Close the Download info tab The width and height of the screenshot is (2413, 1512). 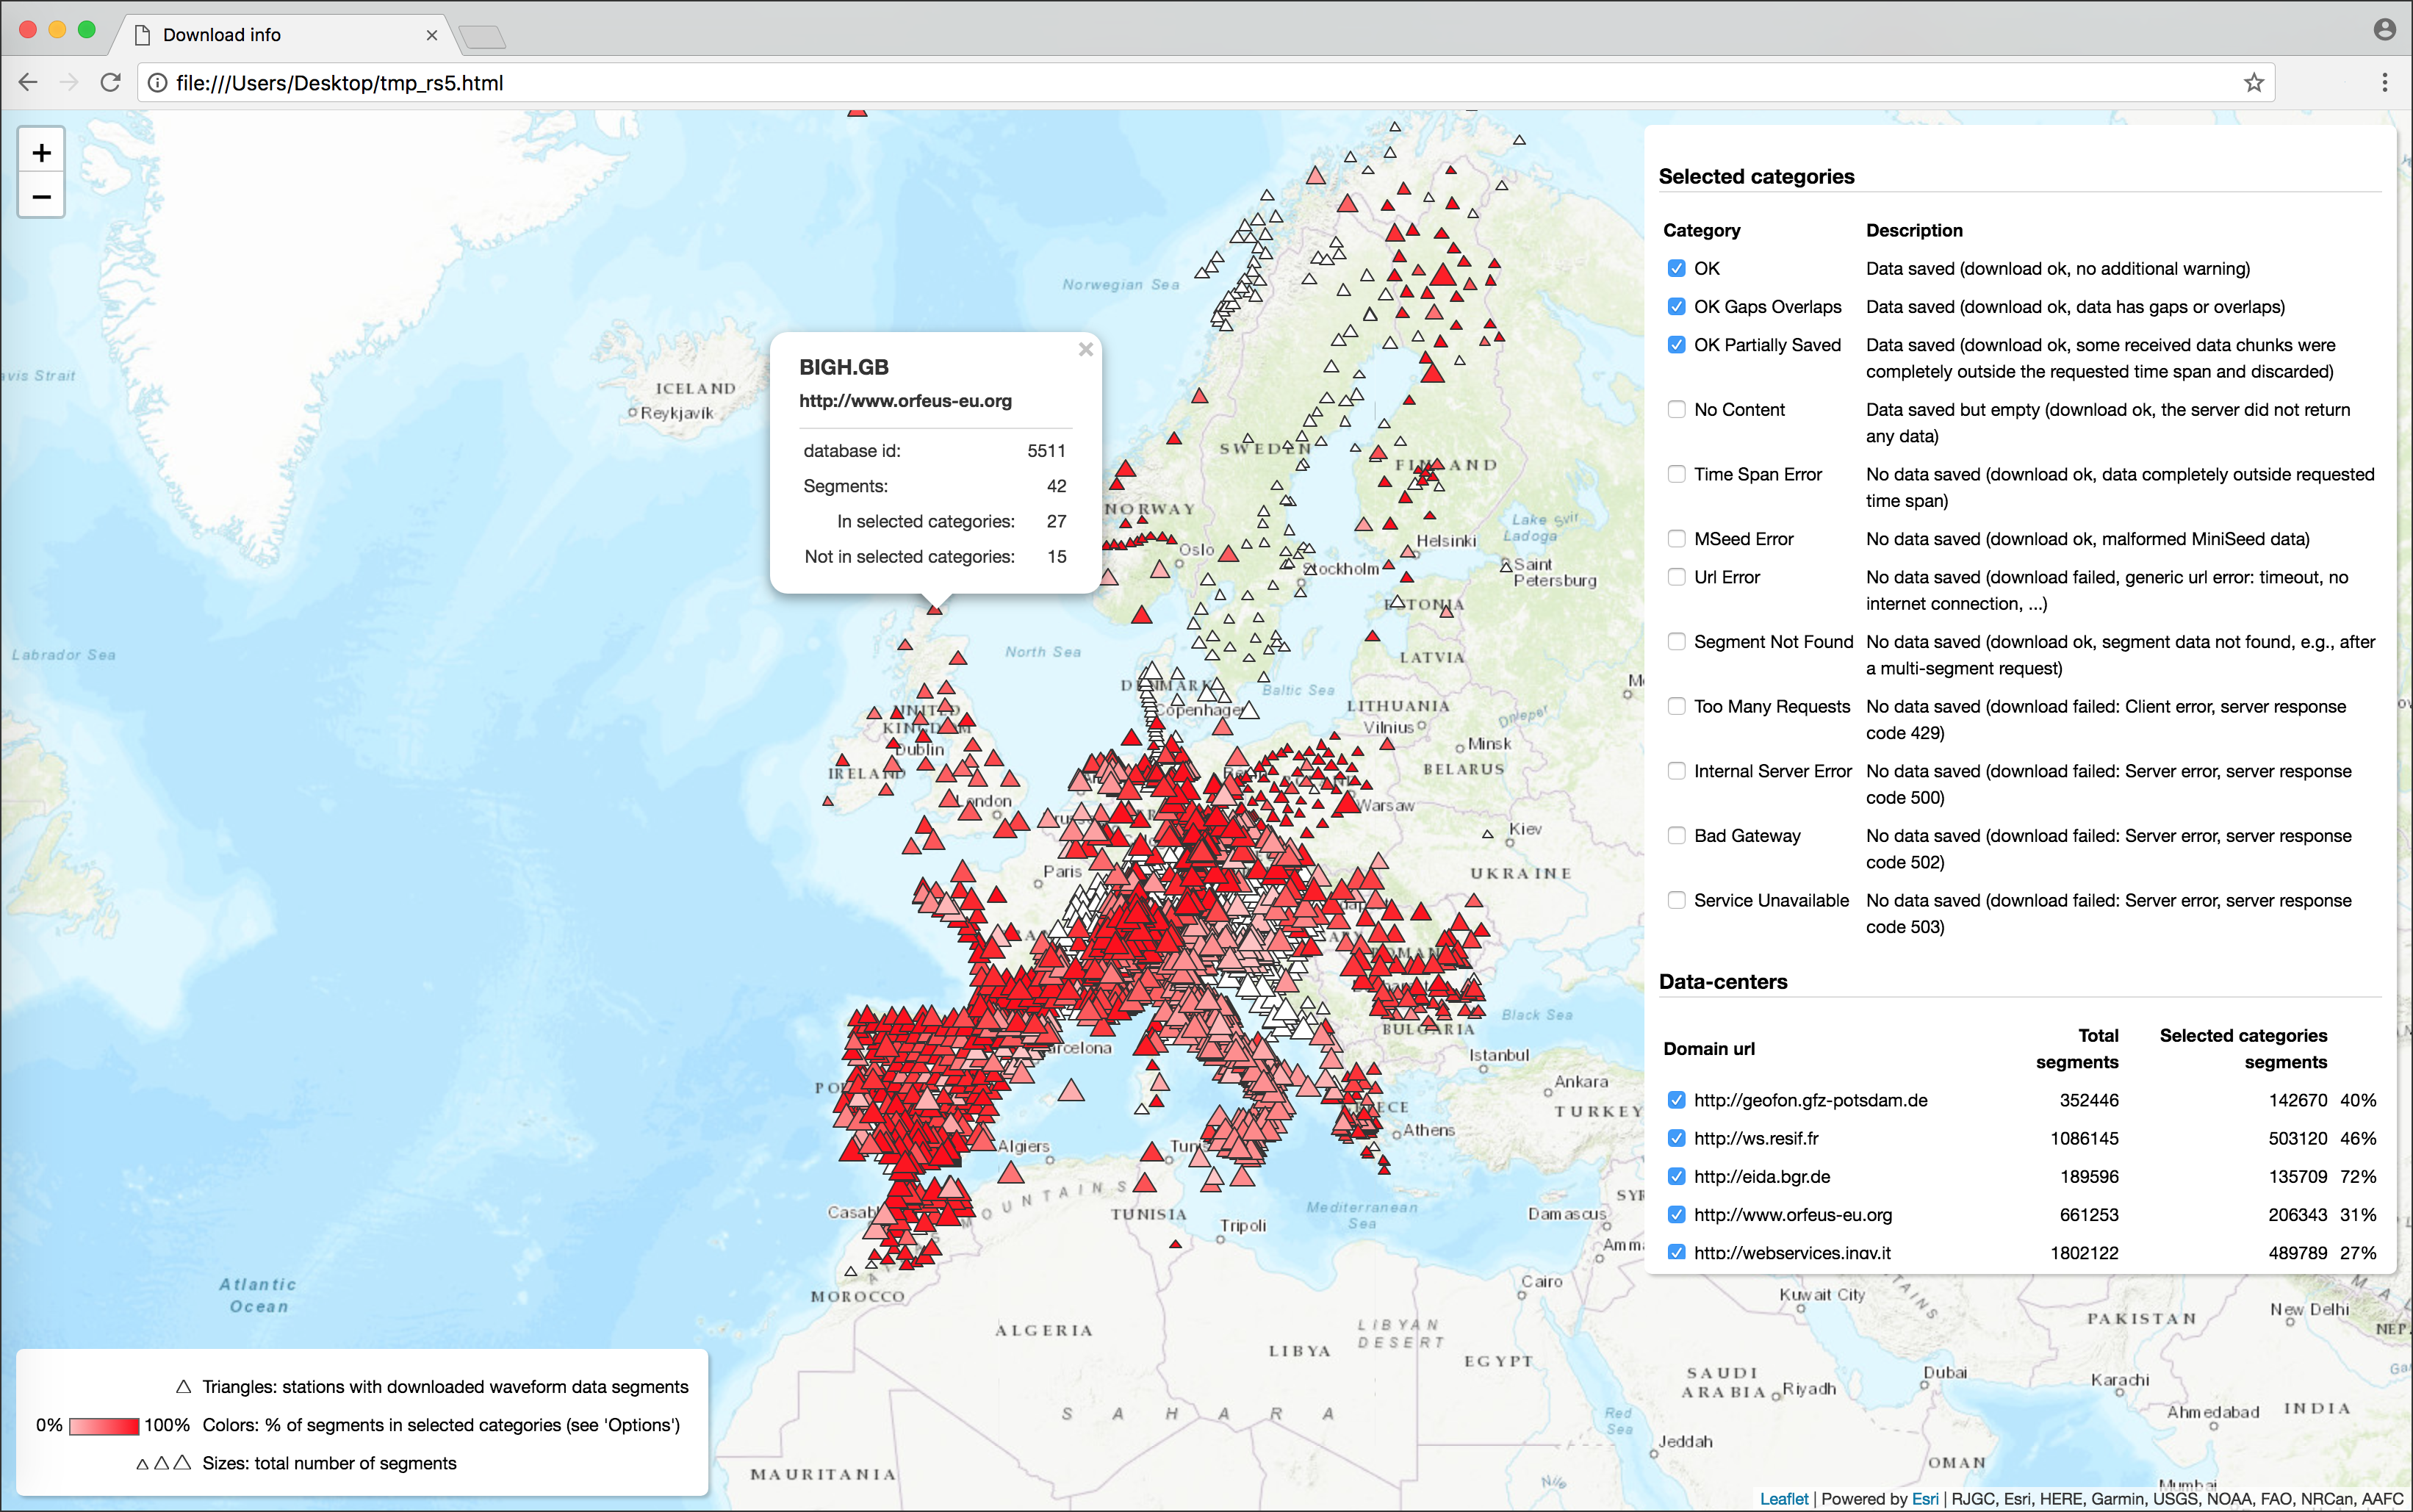432,35
